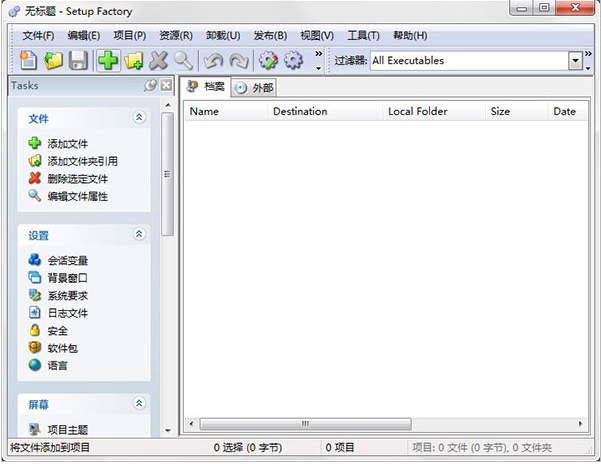This screenshot has height=464, width=601.
Task: Click the New Project toolbar icon
Action: (28, 61)
